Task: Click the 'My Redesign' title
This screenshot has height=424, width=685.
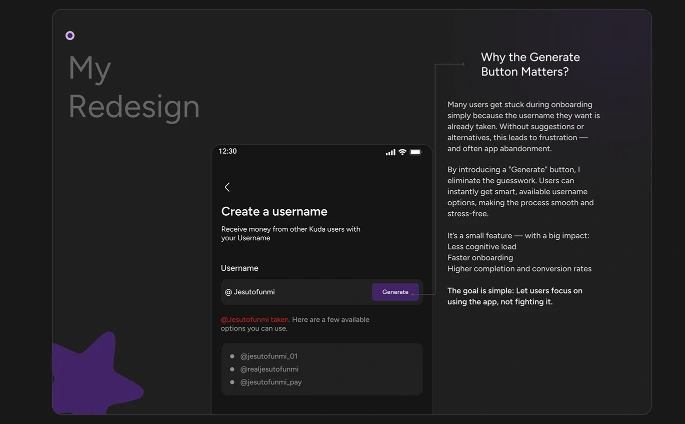Action: point(133,87)
